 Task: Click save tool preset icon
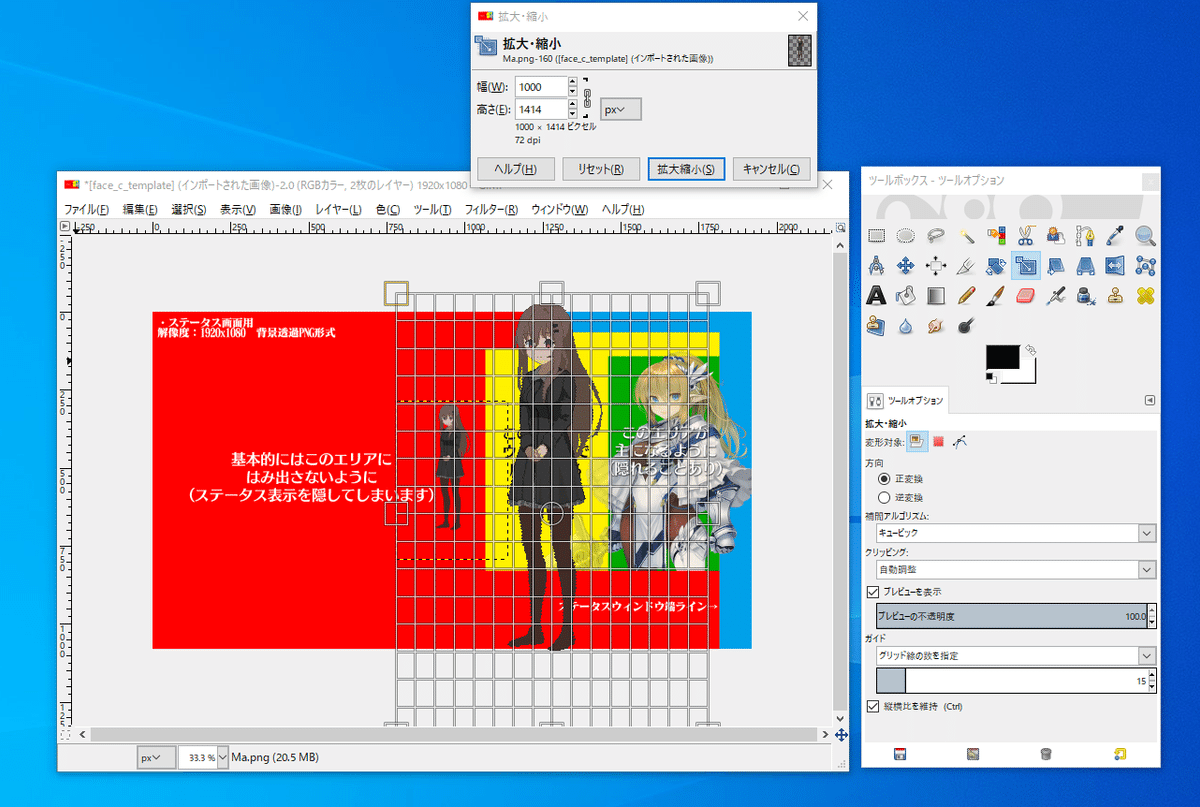(x=900, y=753)
